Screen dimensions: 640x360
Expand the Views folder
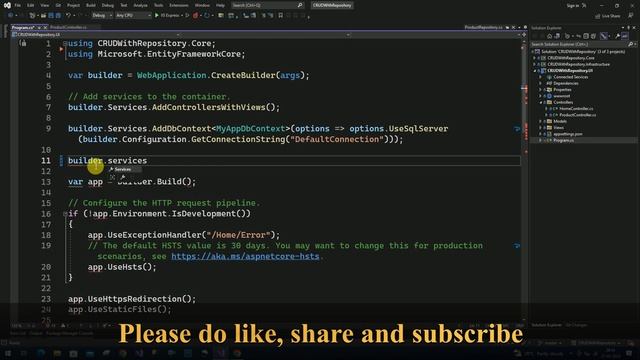pyautogui.click(x=540, y=128)
